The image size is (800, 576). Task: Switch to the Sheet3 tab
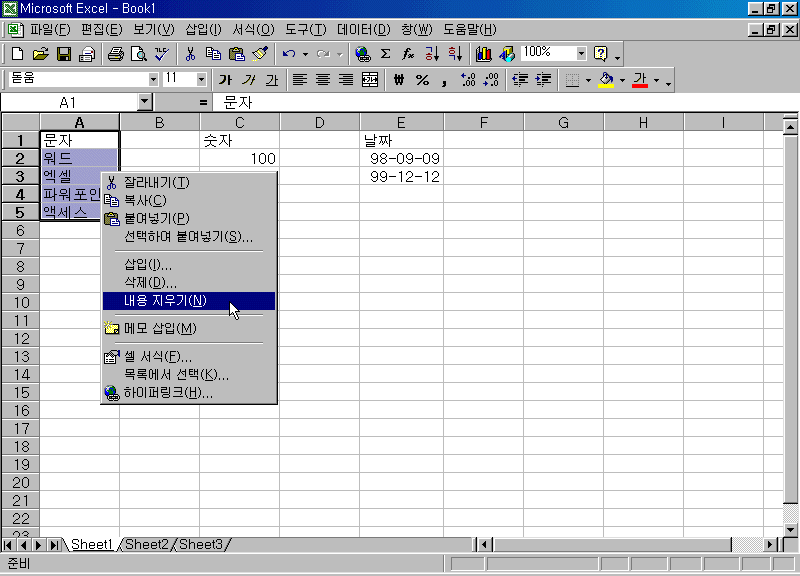201,544
